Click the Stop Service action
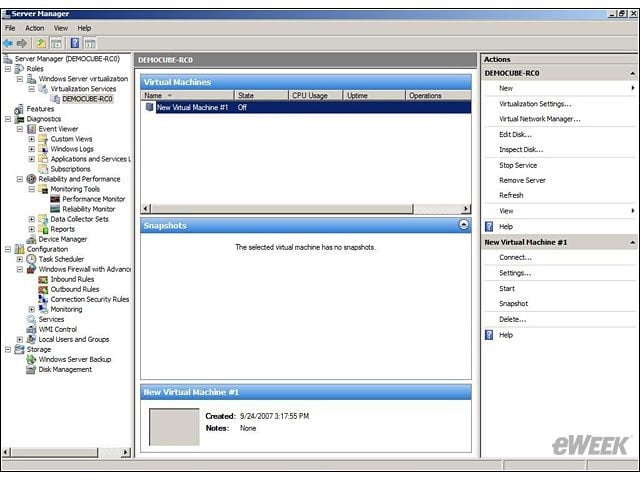 point(518,165)
